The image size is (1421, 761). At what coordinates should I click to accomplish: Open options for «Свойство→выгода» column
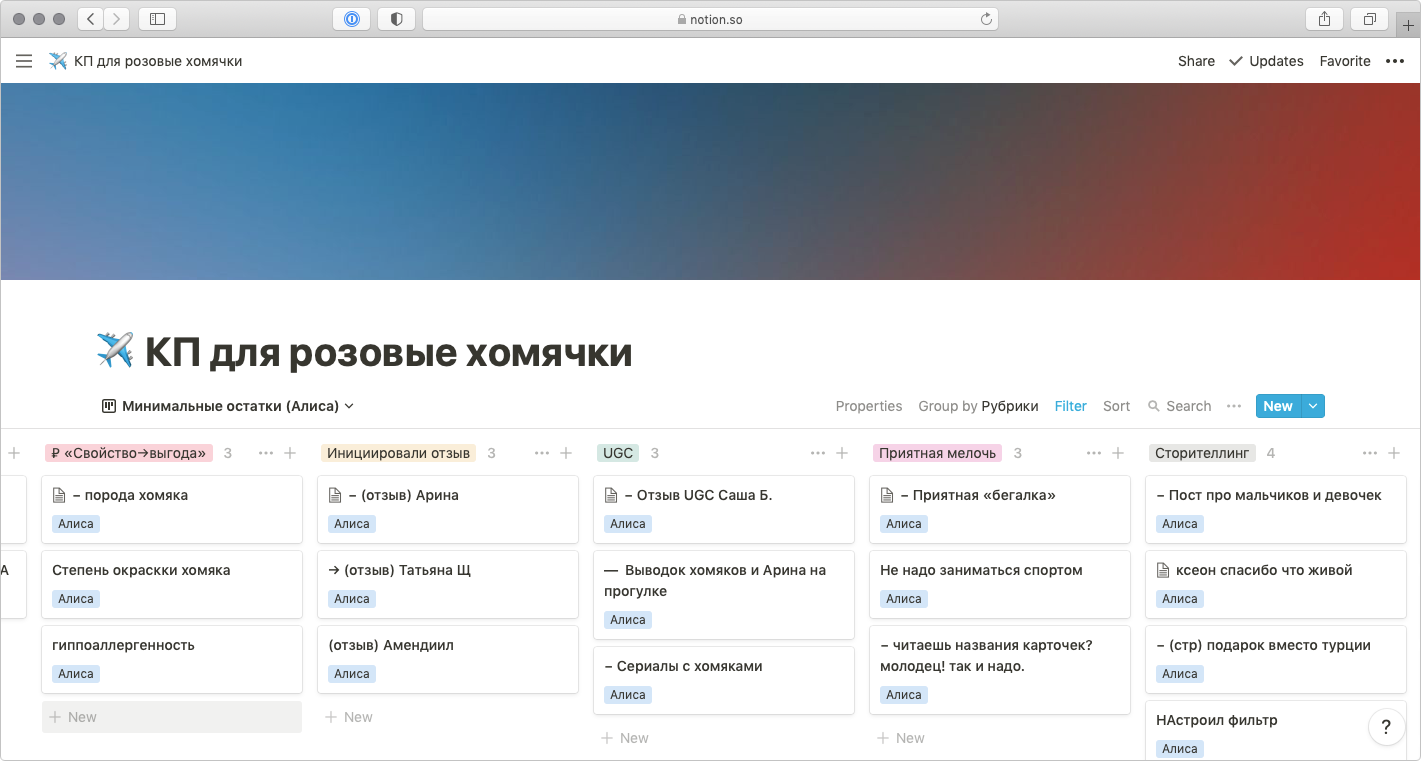click(266, 453)
